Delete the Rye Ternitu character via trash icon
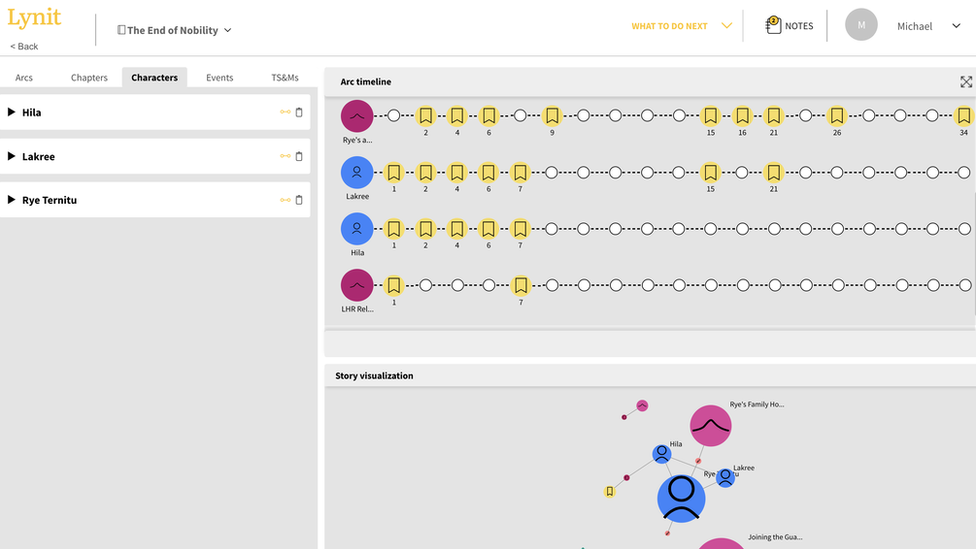Screen dimensions: 976x549 [299, 201]
